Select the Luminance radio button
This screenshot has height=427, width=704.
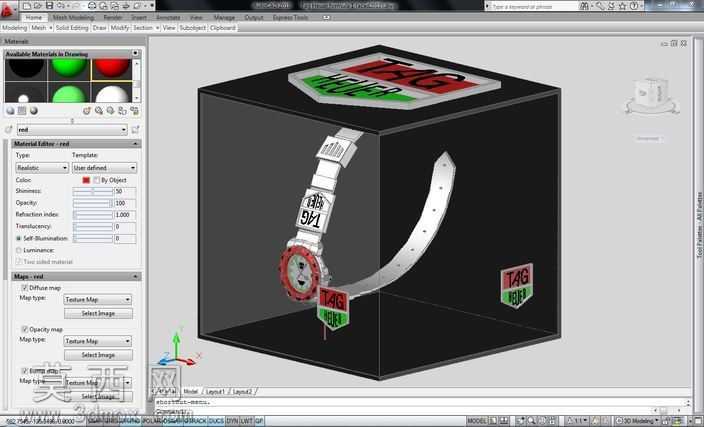(18, 250)
